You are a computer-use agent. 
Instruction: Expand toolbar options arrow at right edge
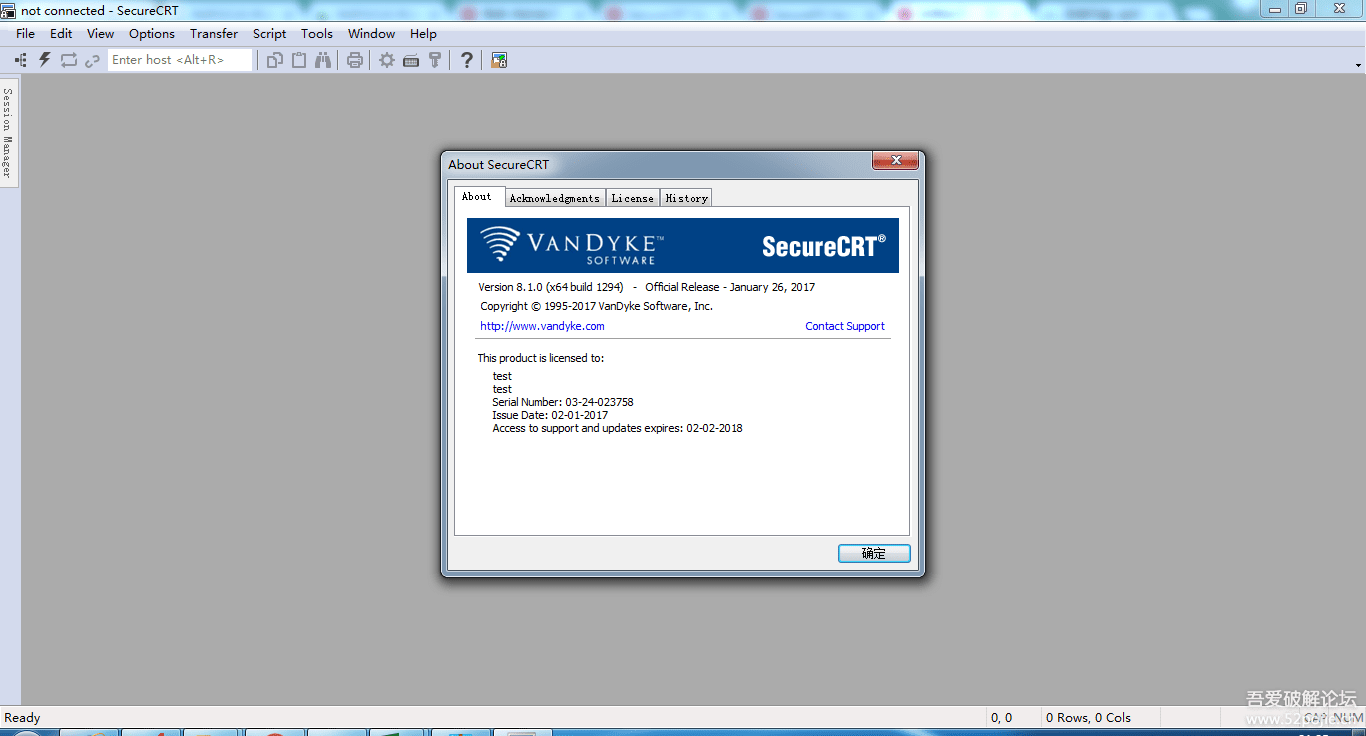click(1359, 65)
